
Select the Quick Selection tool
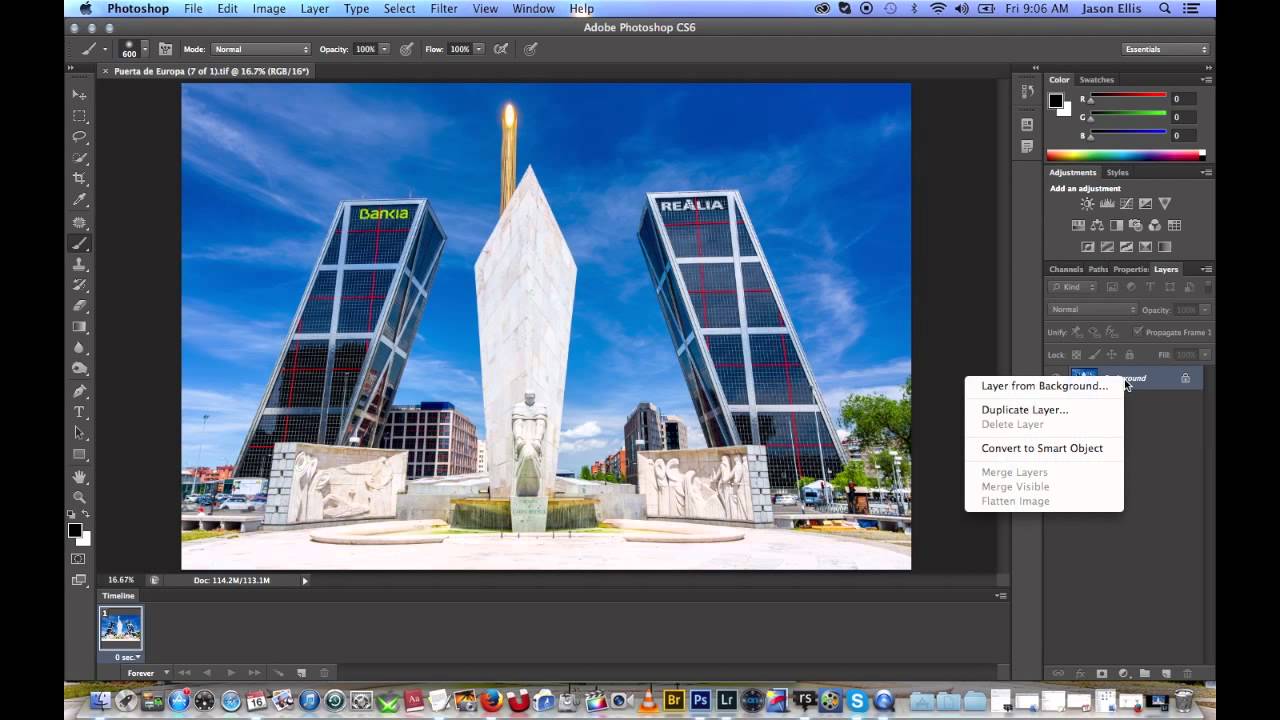(x=80, y=158)
